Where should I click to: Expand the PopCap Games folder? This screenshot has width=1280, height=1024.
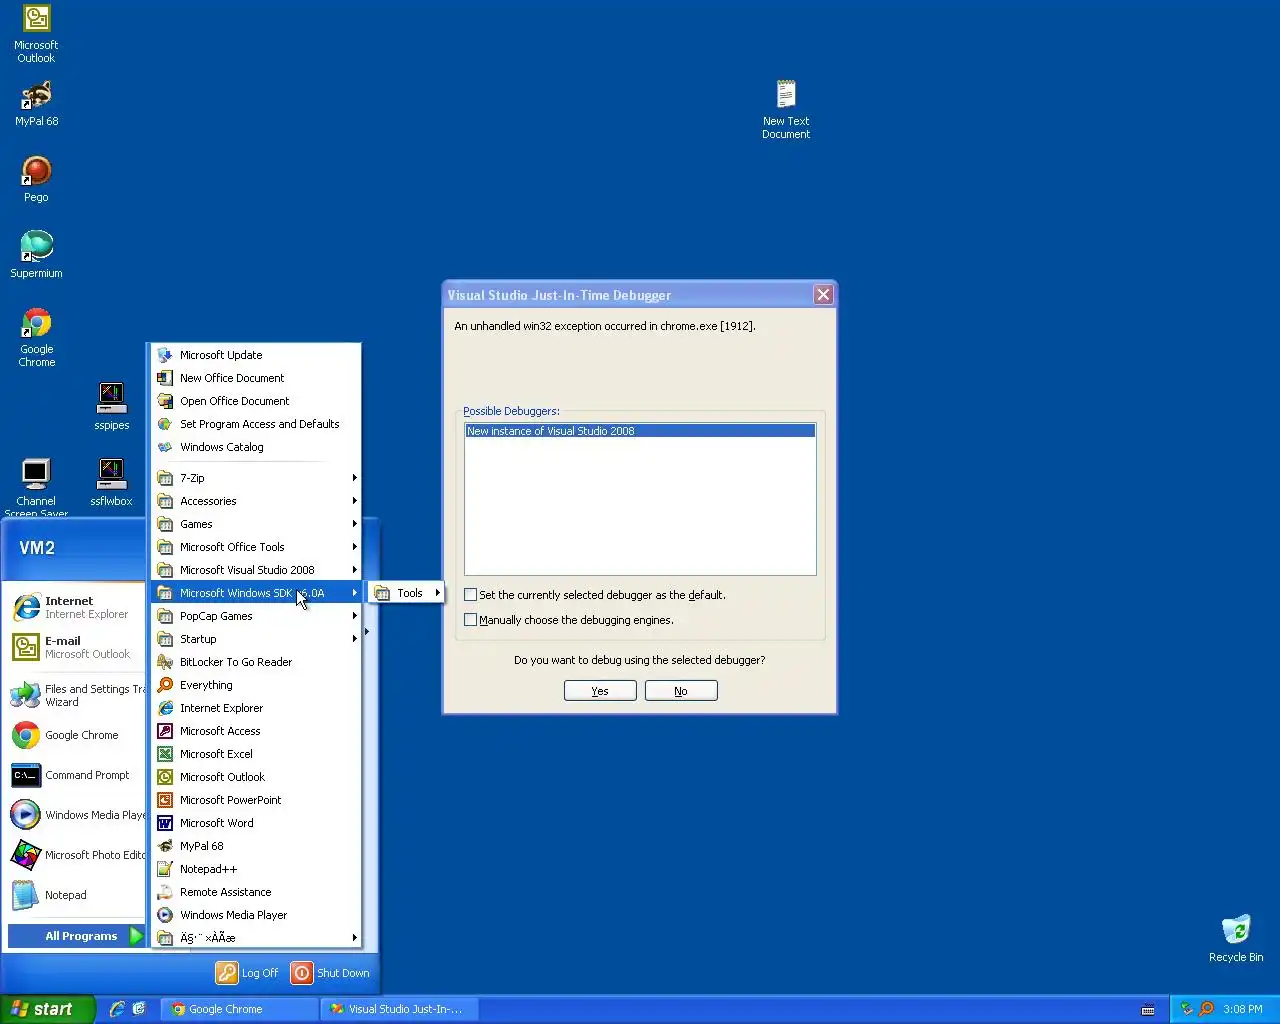255,616
